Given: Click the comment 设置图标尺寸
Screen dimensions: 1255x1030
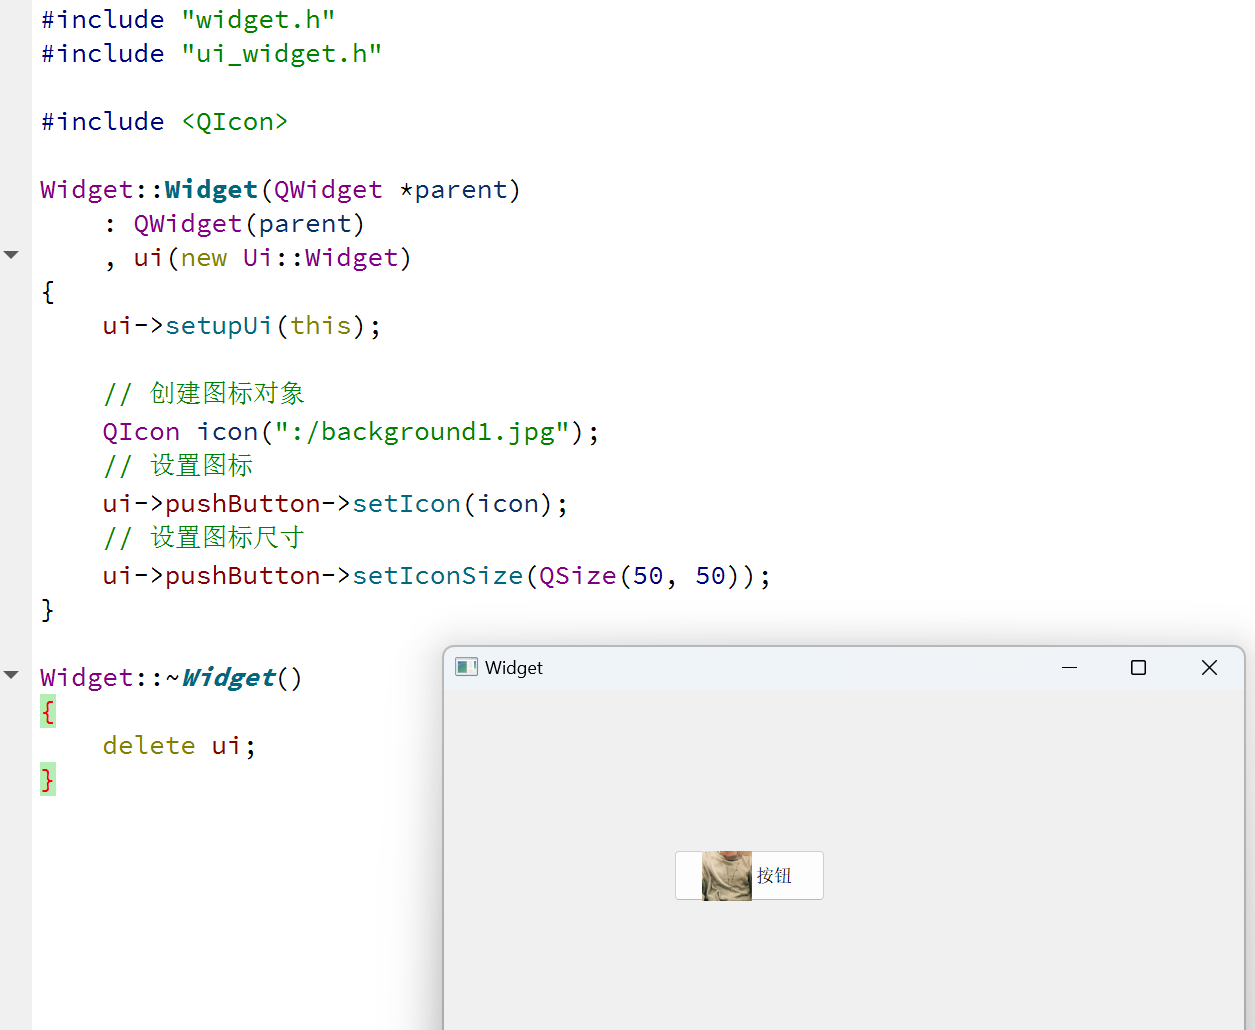Looking at the screenshot, I should (x=204, y=538).
